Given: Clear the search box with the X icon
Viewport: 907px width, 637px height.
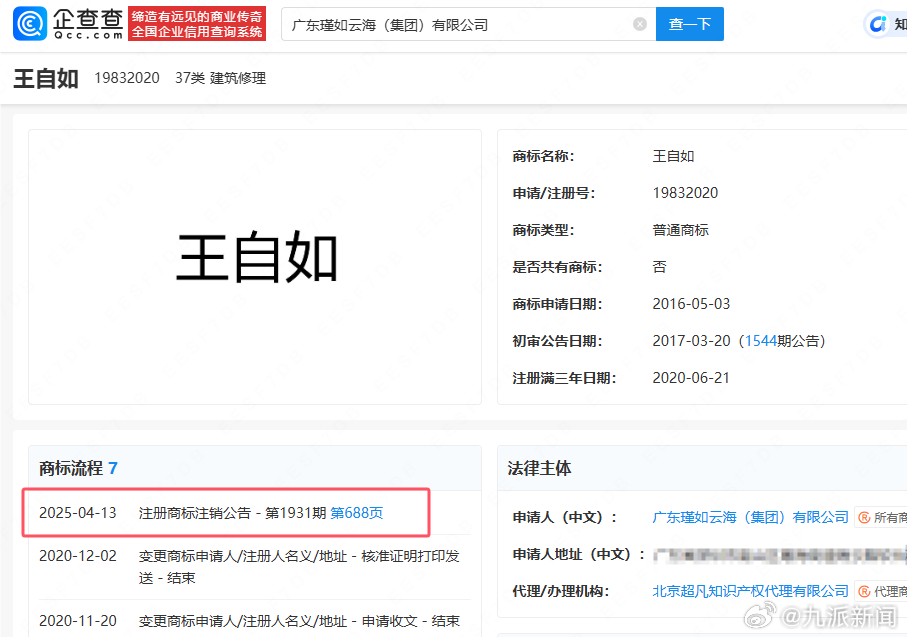Looking at the screenshot, I should click(639, 24).
